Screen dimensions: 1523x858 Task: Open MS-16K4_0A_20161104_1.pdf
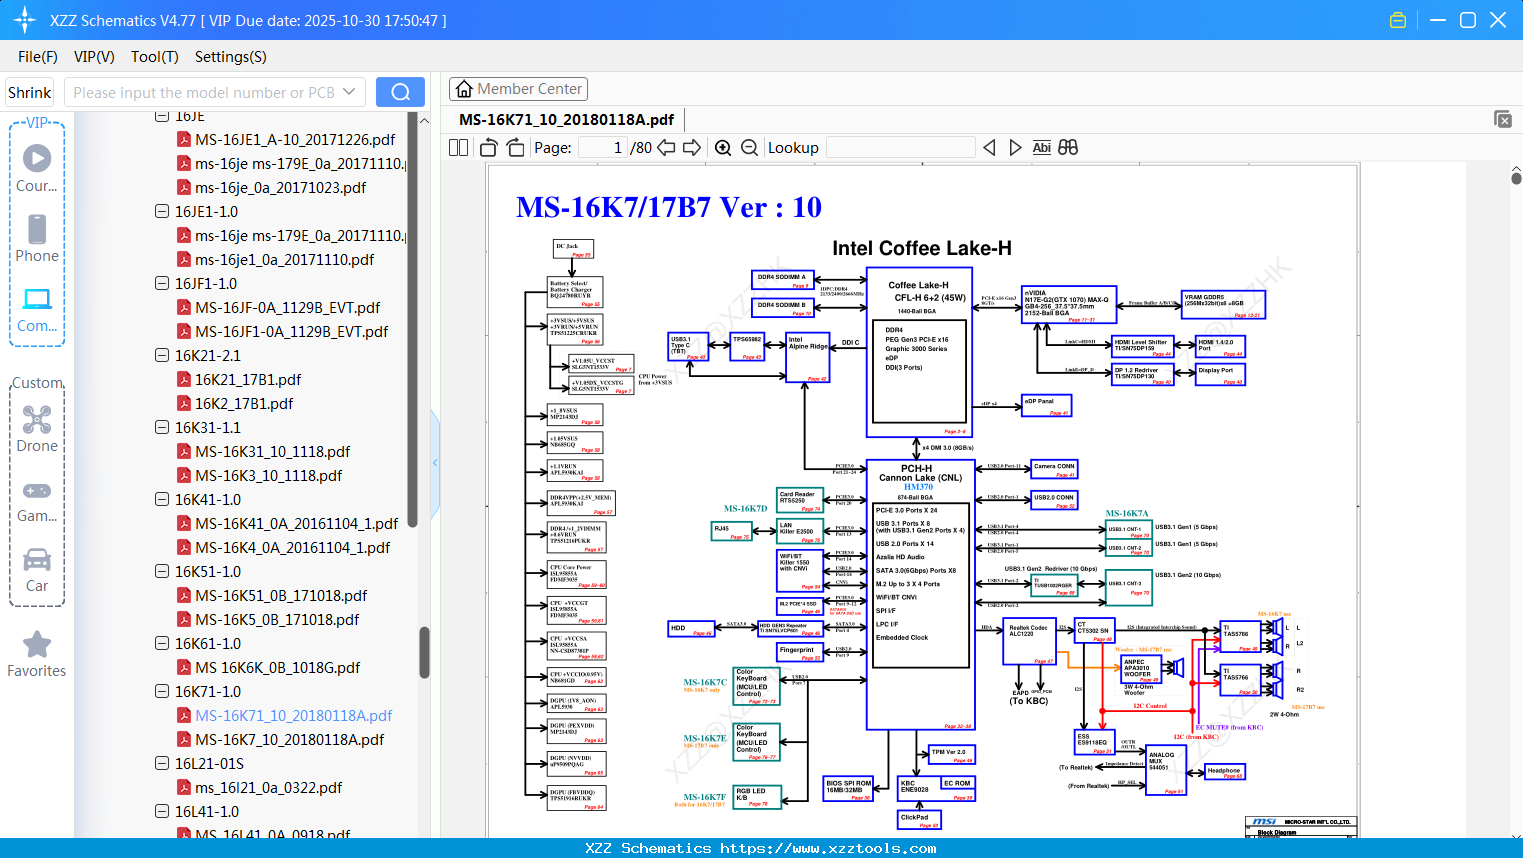pos(293,548)
